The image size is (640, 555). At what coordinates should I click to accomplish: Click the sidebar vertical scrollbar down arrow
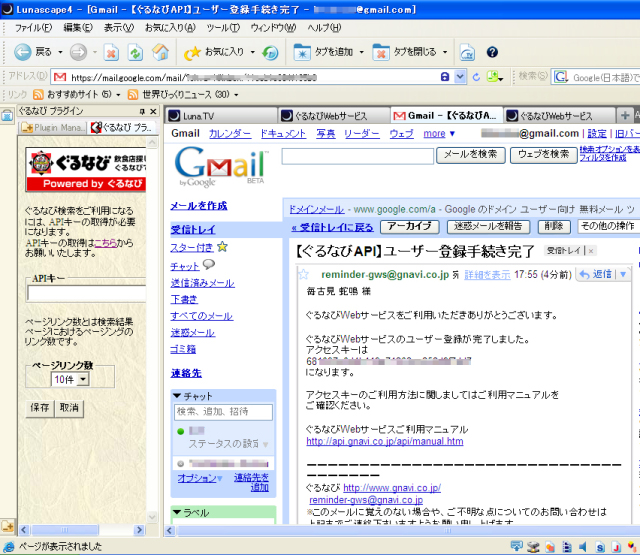click(x=152, y=517)
